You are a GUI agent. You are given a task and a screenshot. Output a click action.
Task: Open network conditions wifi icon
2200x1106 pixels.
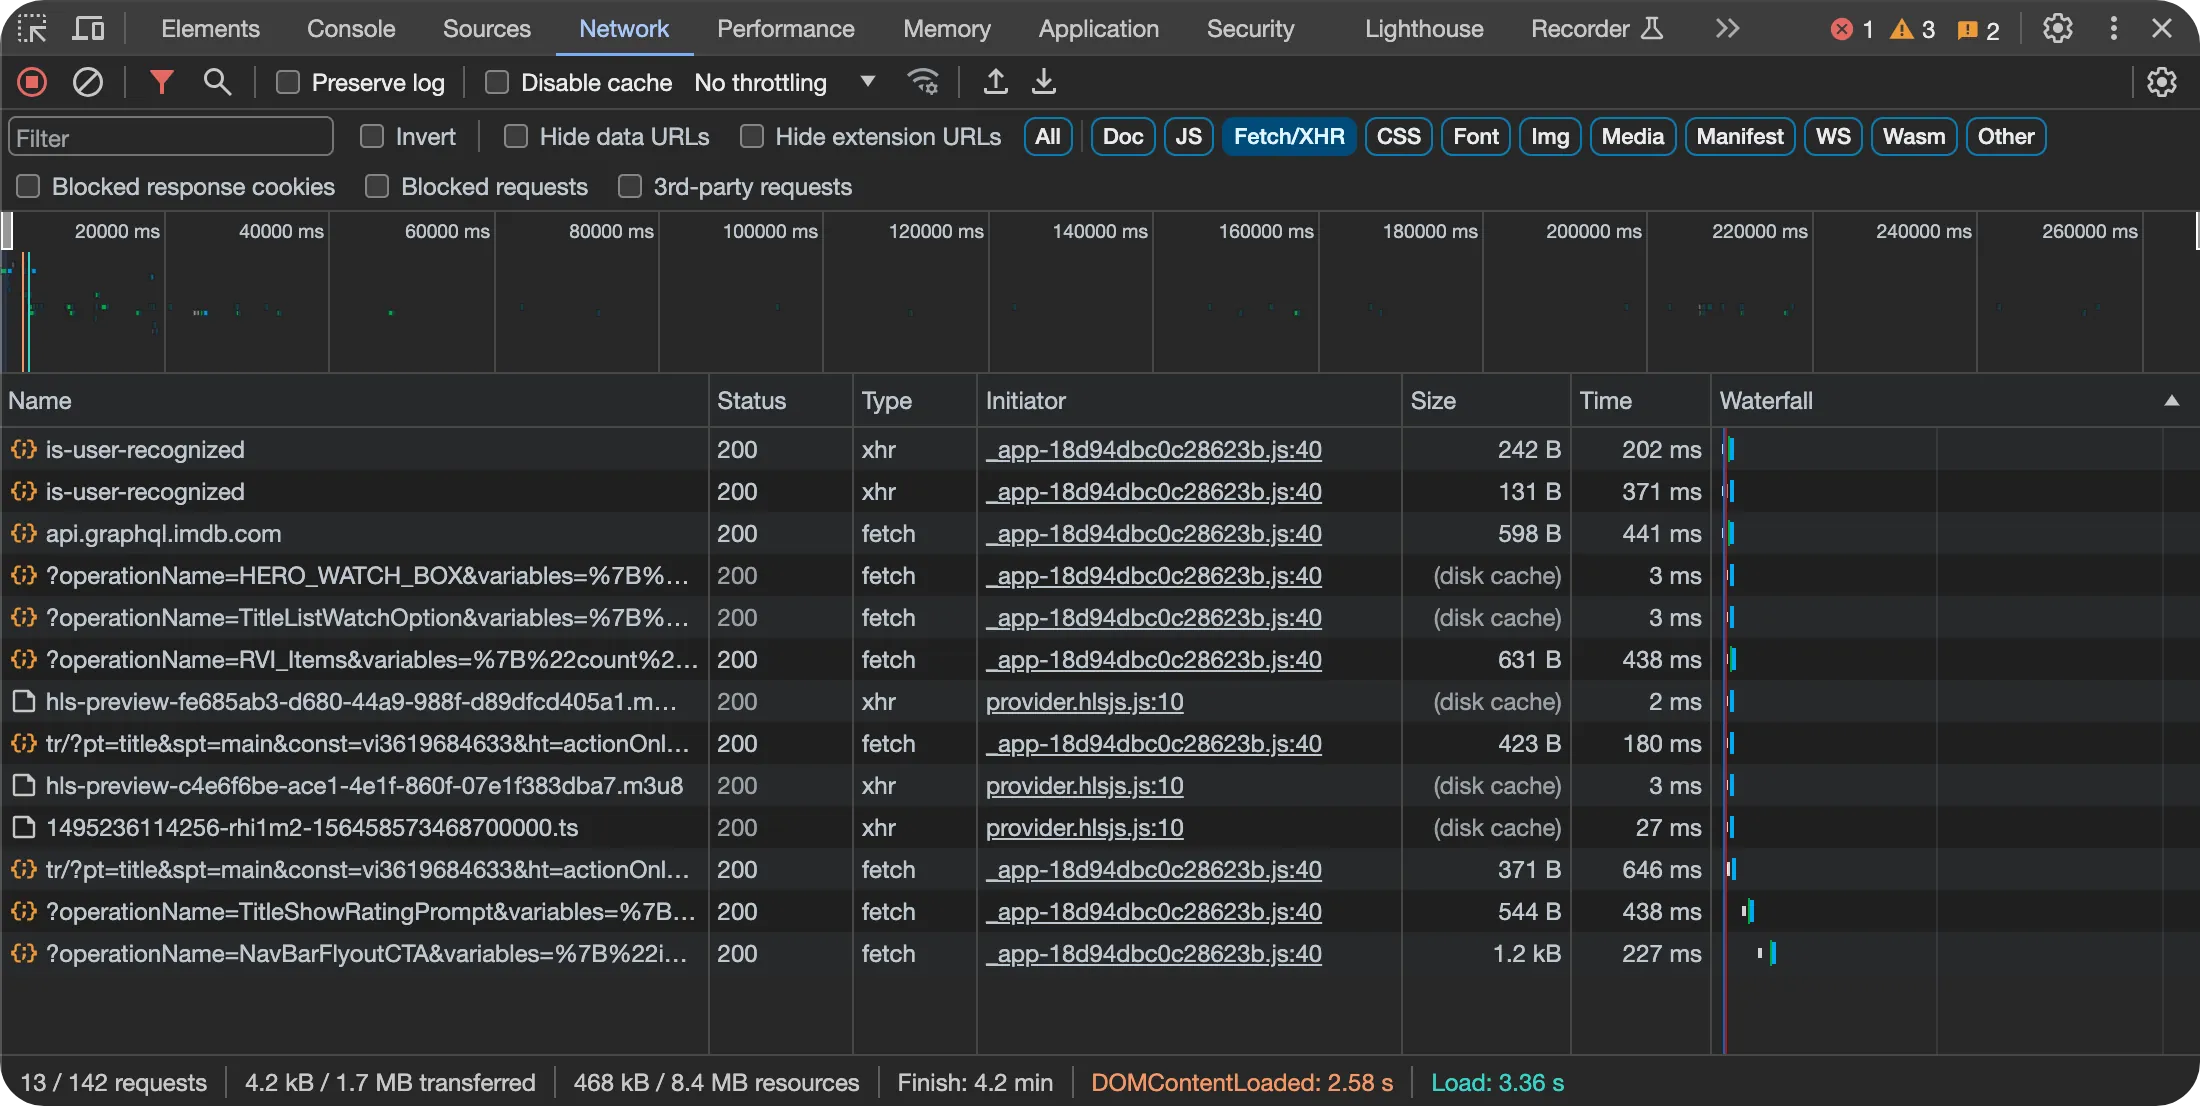coord(922,82)
